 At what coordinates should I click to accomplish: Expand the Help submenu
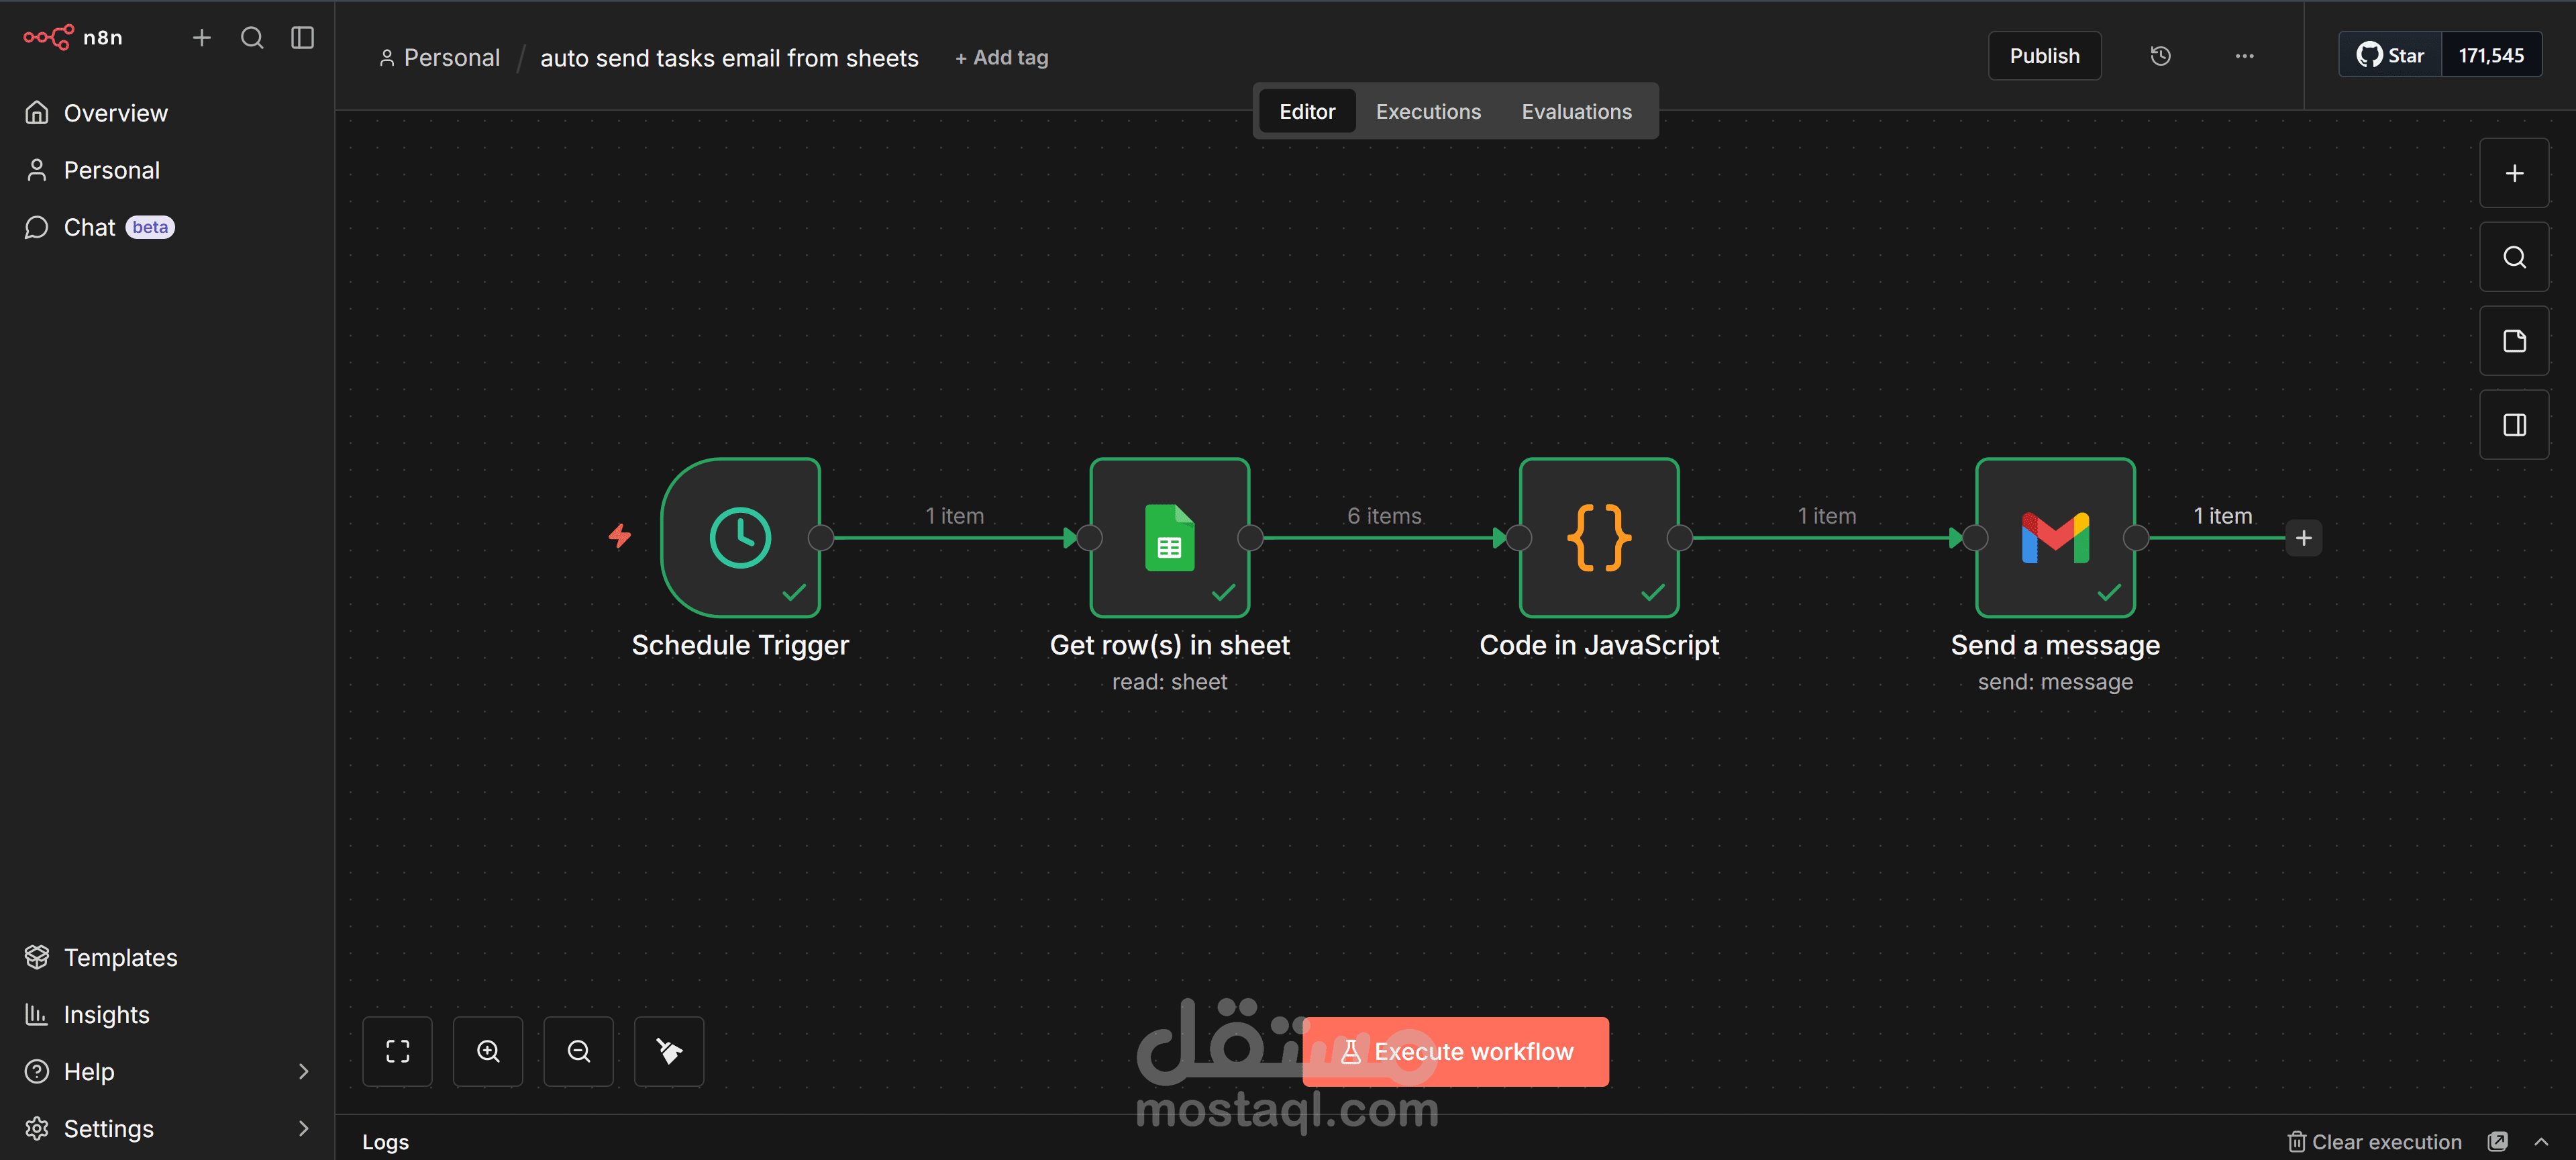pos(303,1071)
